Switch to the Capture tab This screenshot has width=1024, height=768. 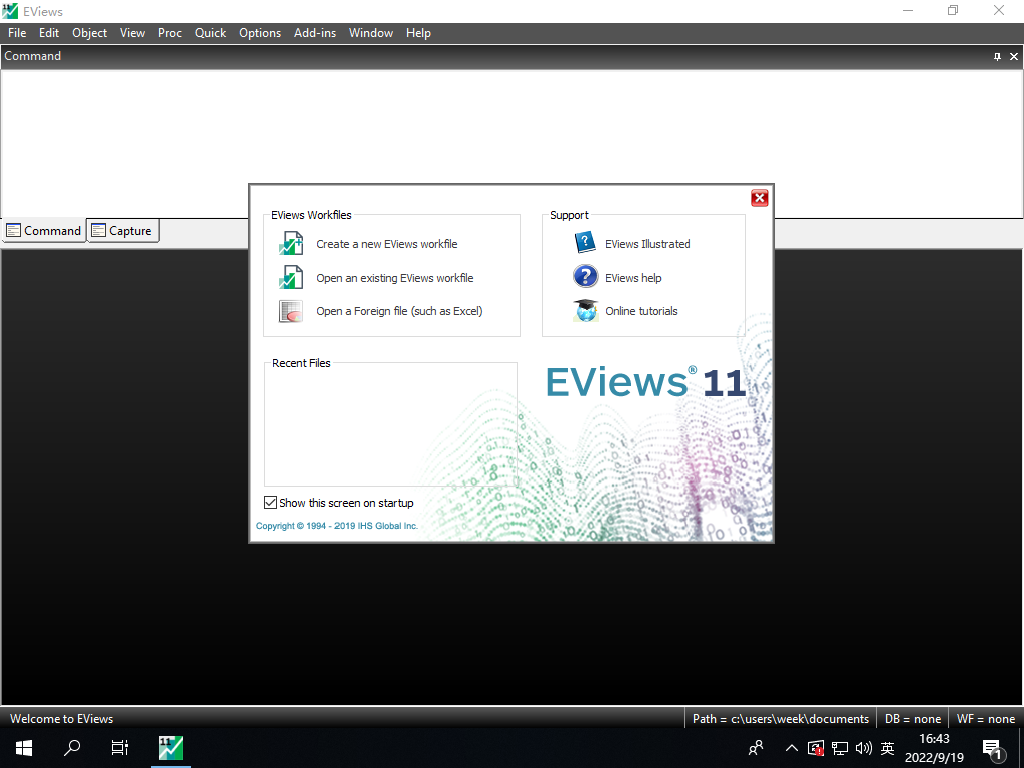123,231
